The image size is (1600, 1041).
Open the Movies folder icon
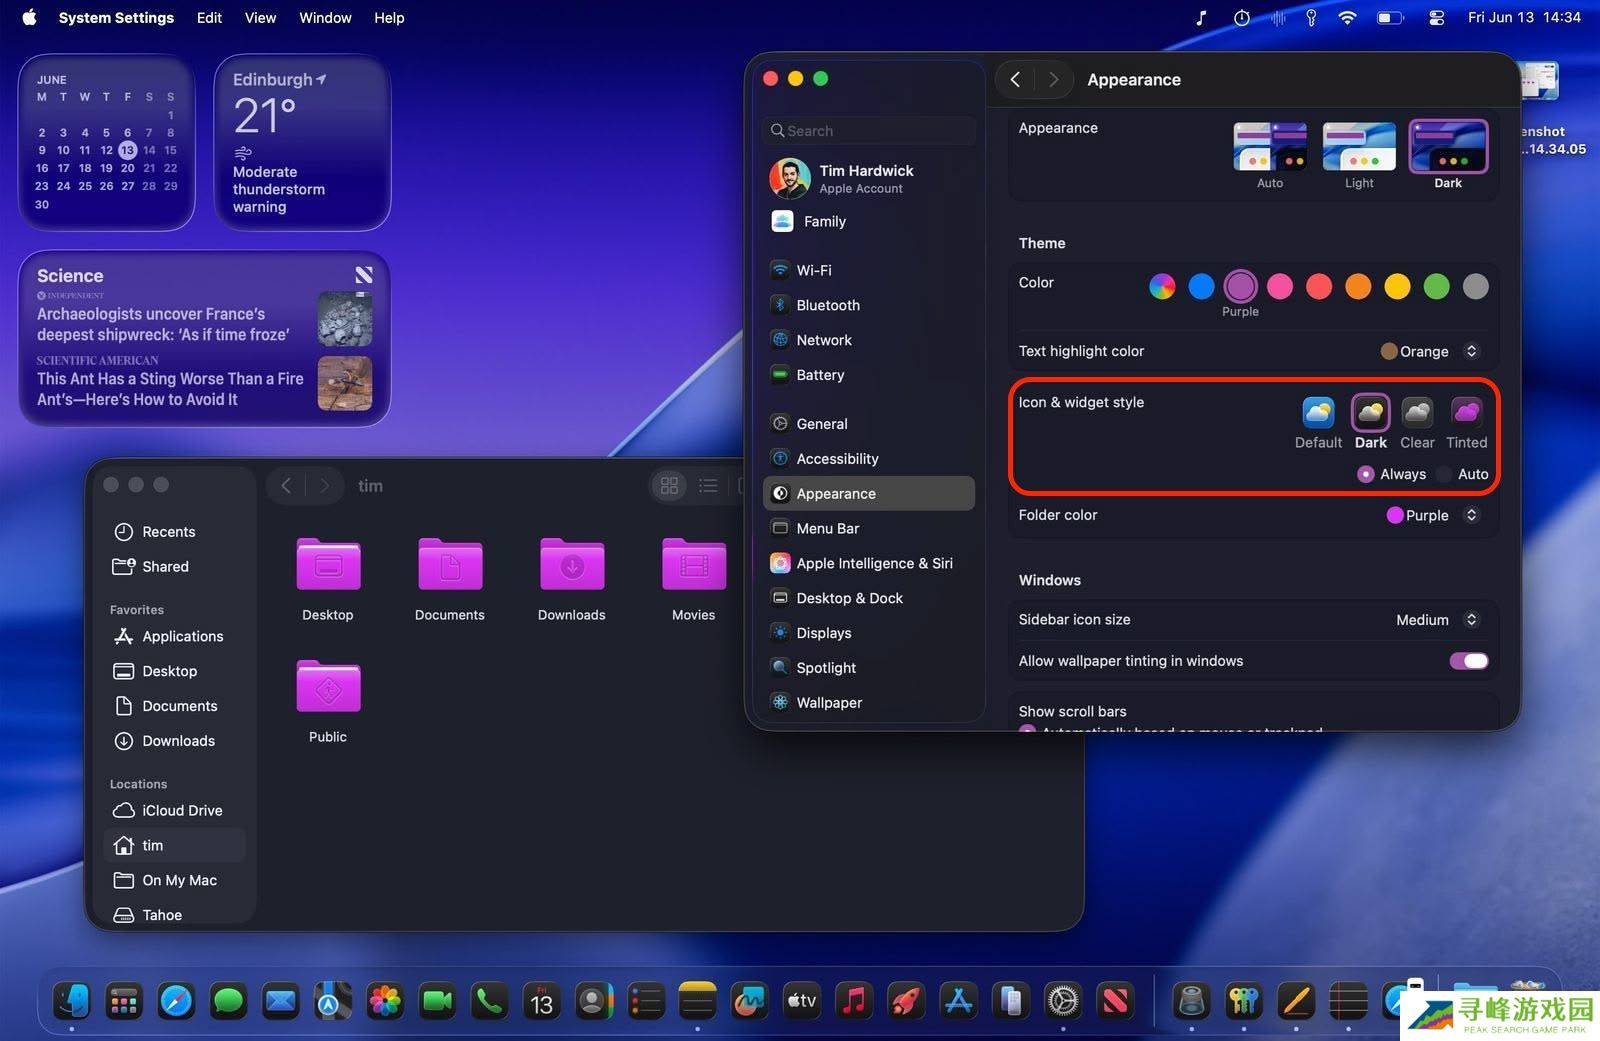point(693,567)
